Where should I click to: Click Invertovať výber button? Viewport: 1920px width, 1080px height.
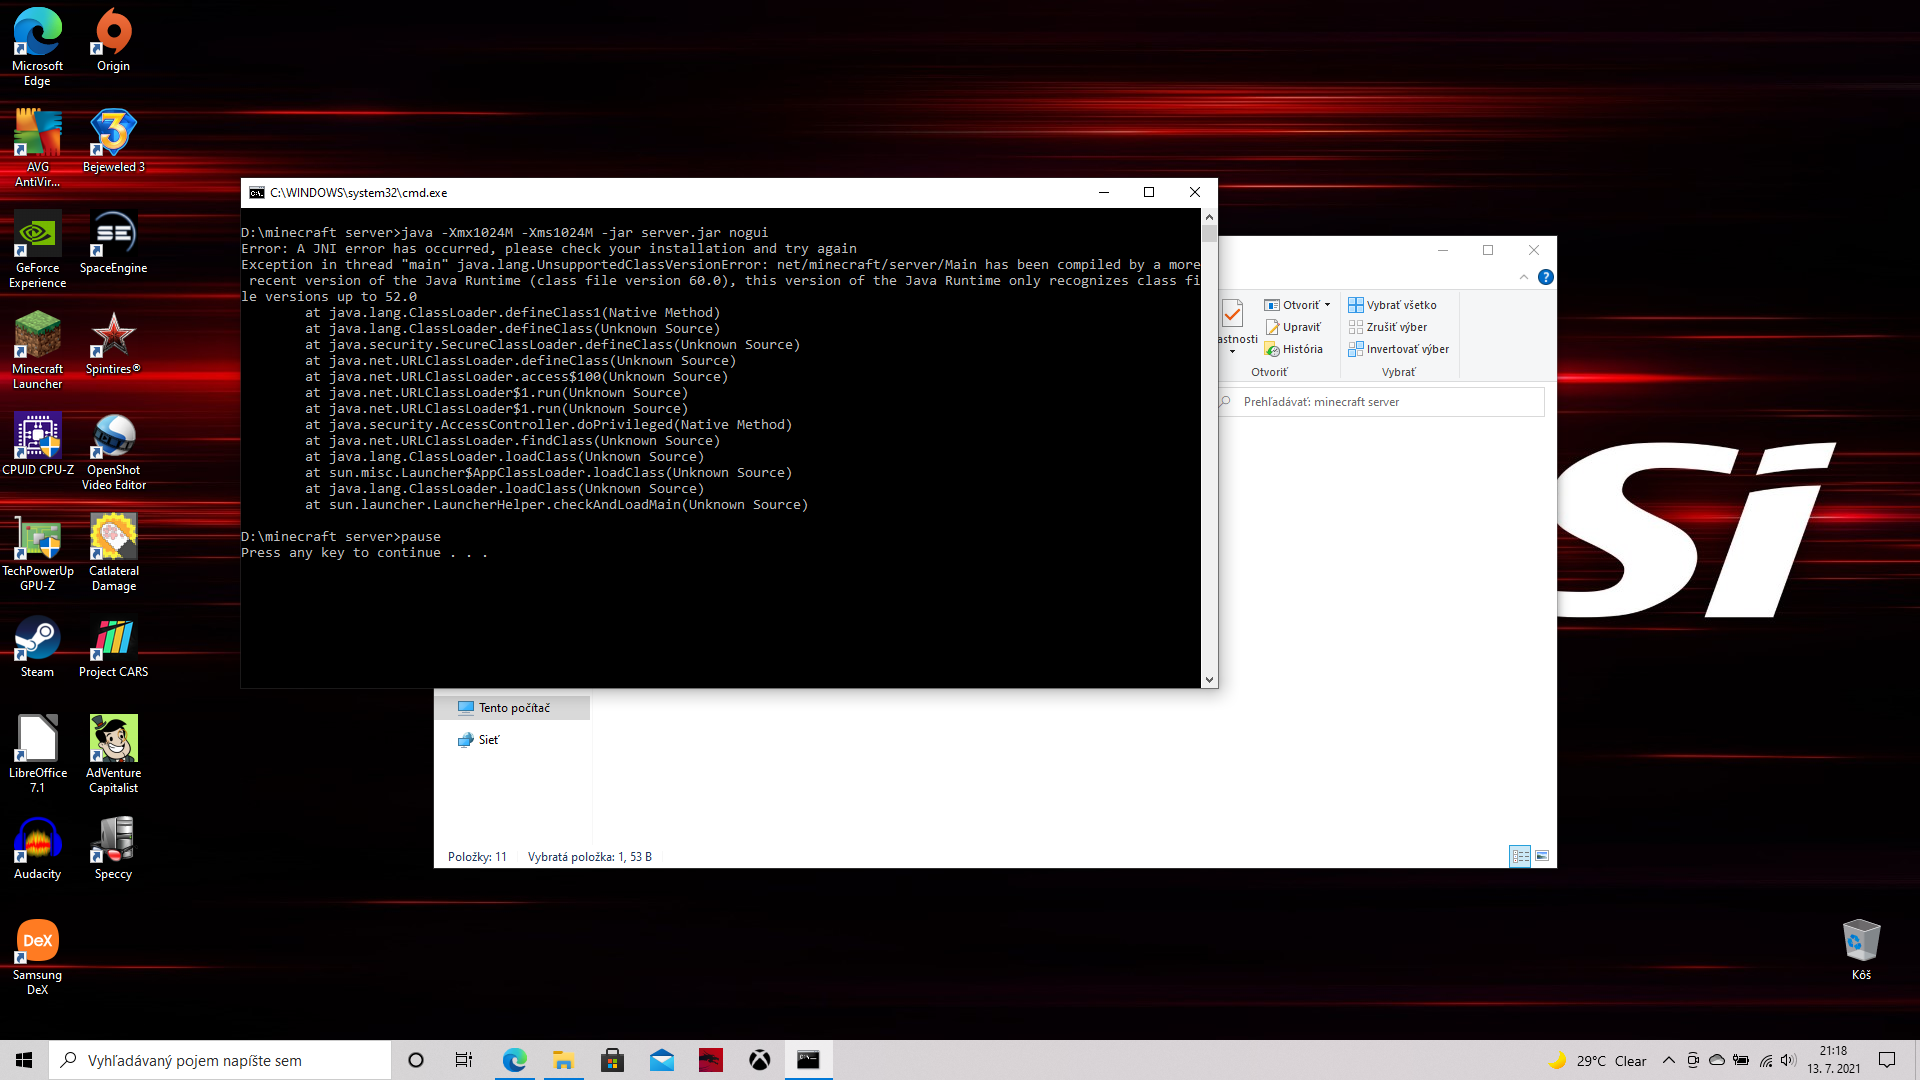[x=1398, y=349]
